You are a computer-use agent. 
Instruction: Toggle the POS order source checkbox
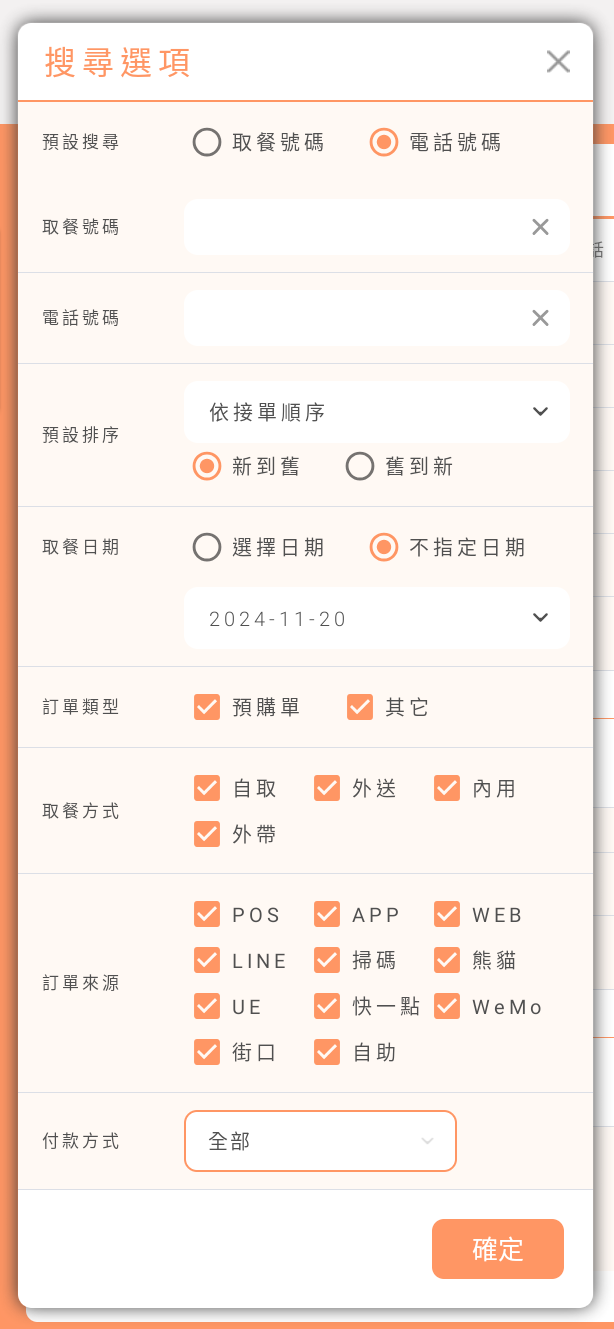point(207,914)
